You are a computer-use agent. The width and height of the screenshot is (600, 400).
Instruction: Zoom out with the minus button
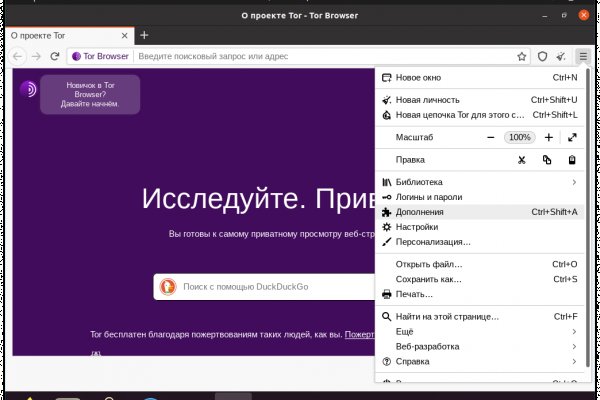click(x=491, y=137)
